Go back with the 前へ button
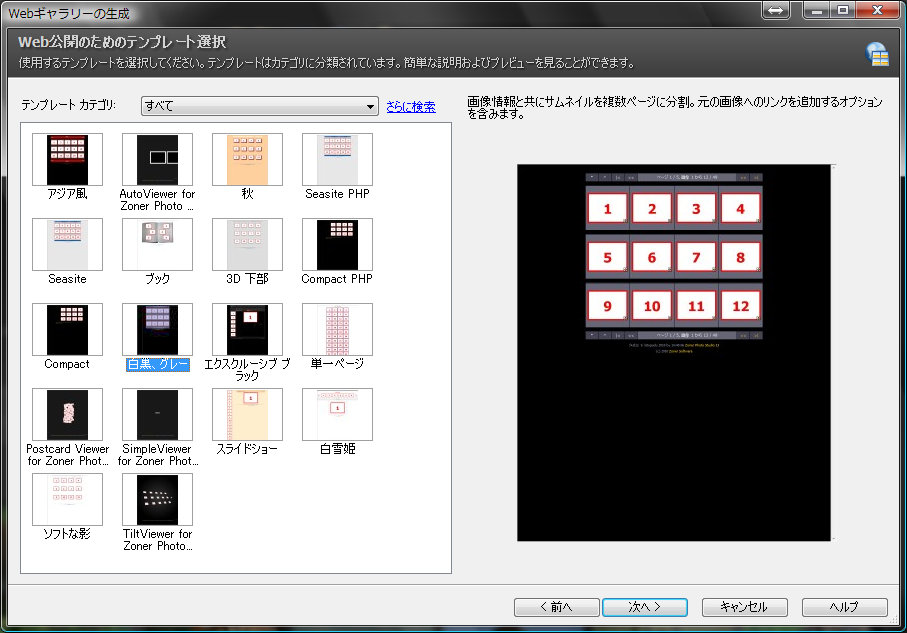 click(556, 607)
